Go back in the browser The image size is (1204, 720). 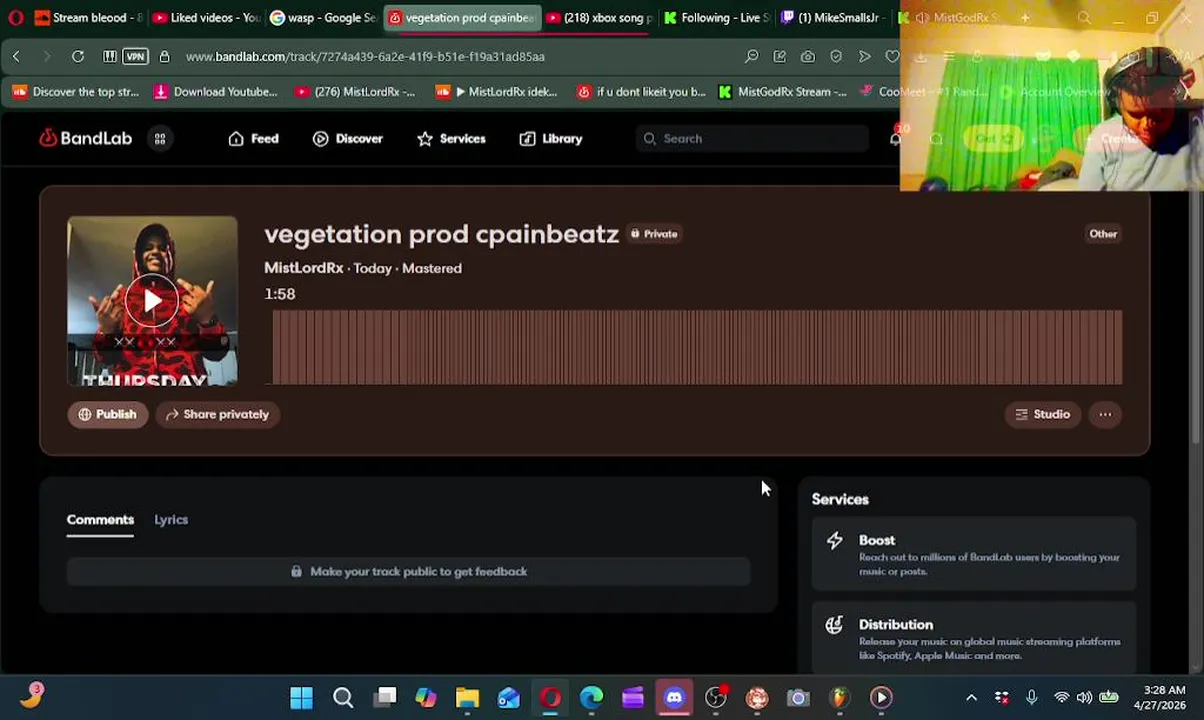pos(16,57)
